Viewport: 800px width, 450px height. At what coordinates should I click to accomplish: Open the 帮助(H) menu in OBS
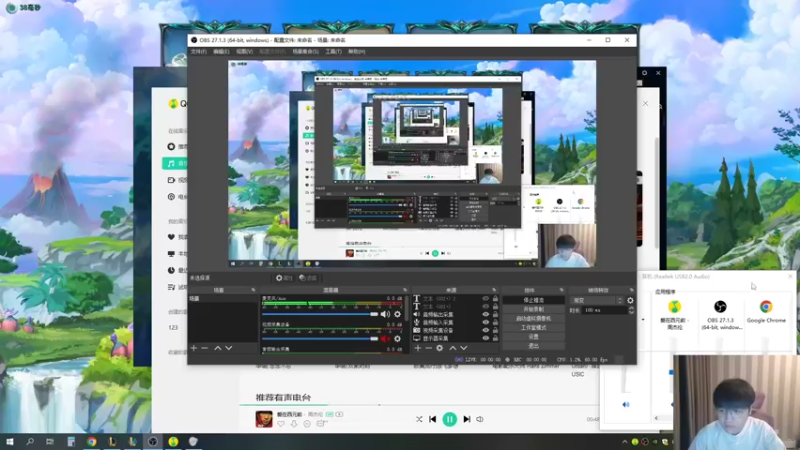point(357,52)
